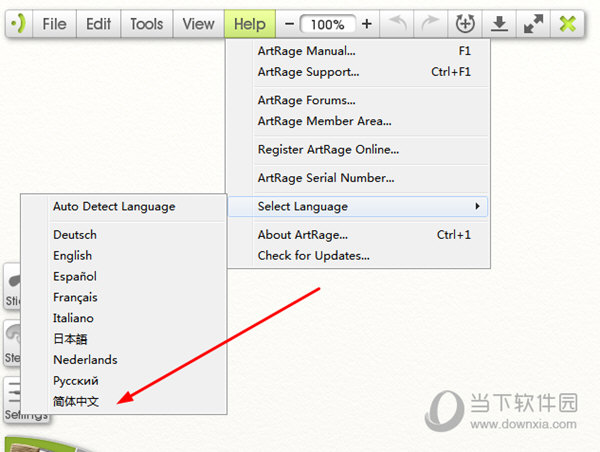Click the canvas rotate/reset position icon
Viewport: 600px width, 452px height.
click(x=465, y=24)
